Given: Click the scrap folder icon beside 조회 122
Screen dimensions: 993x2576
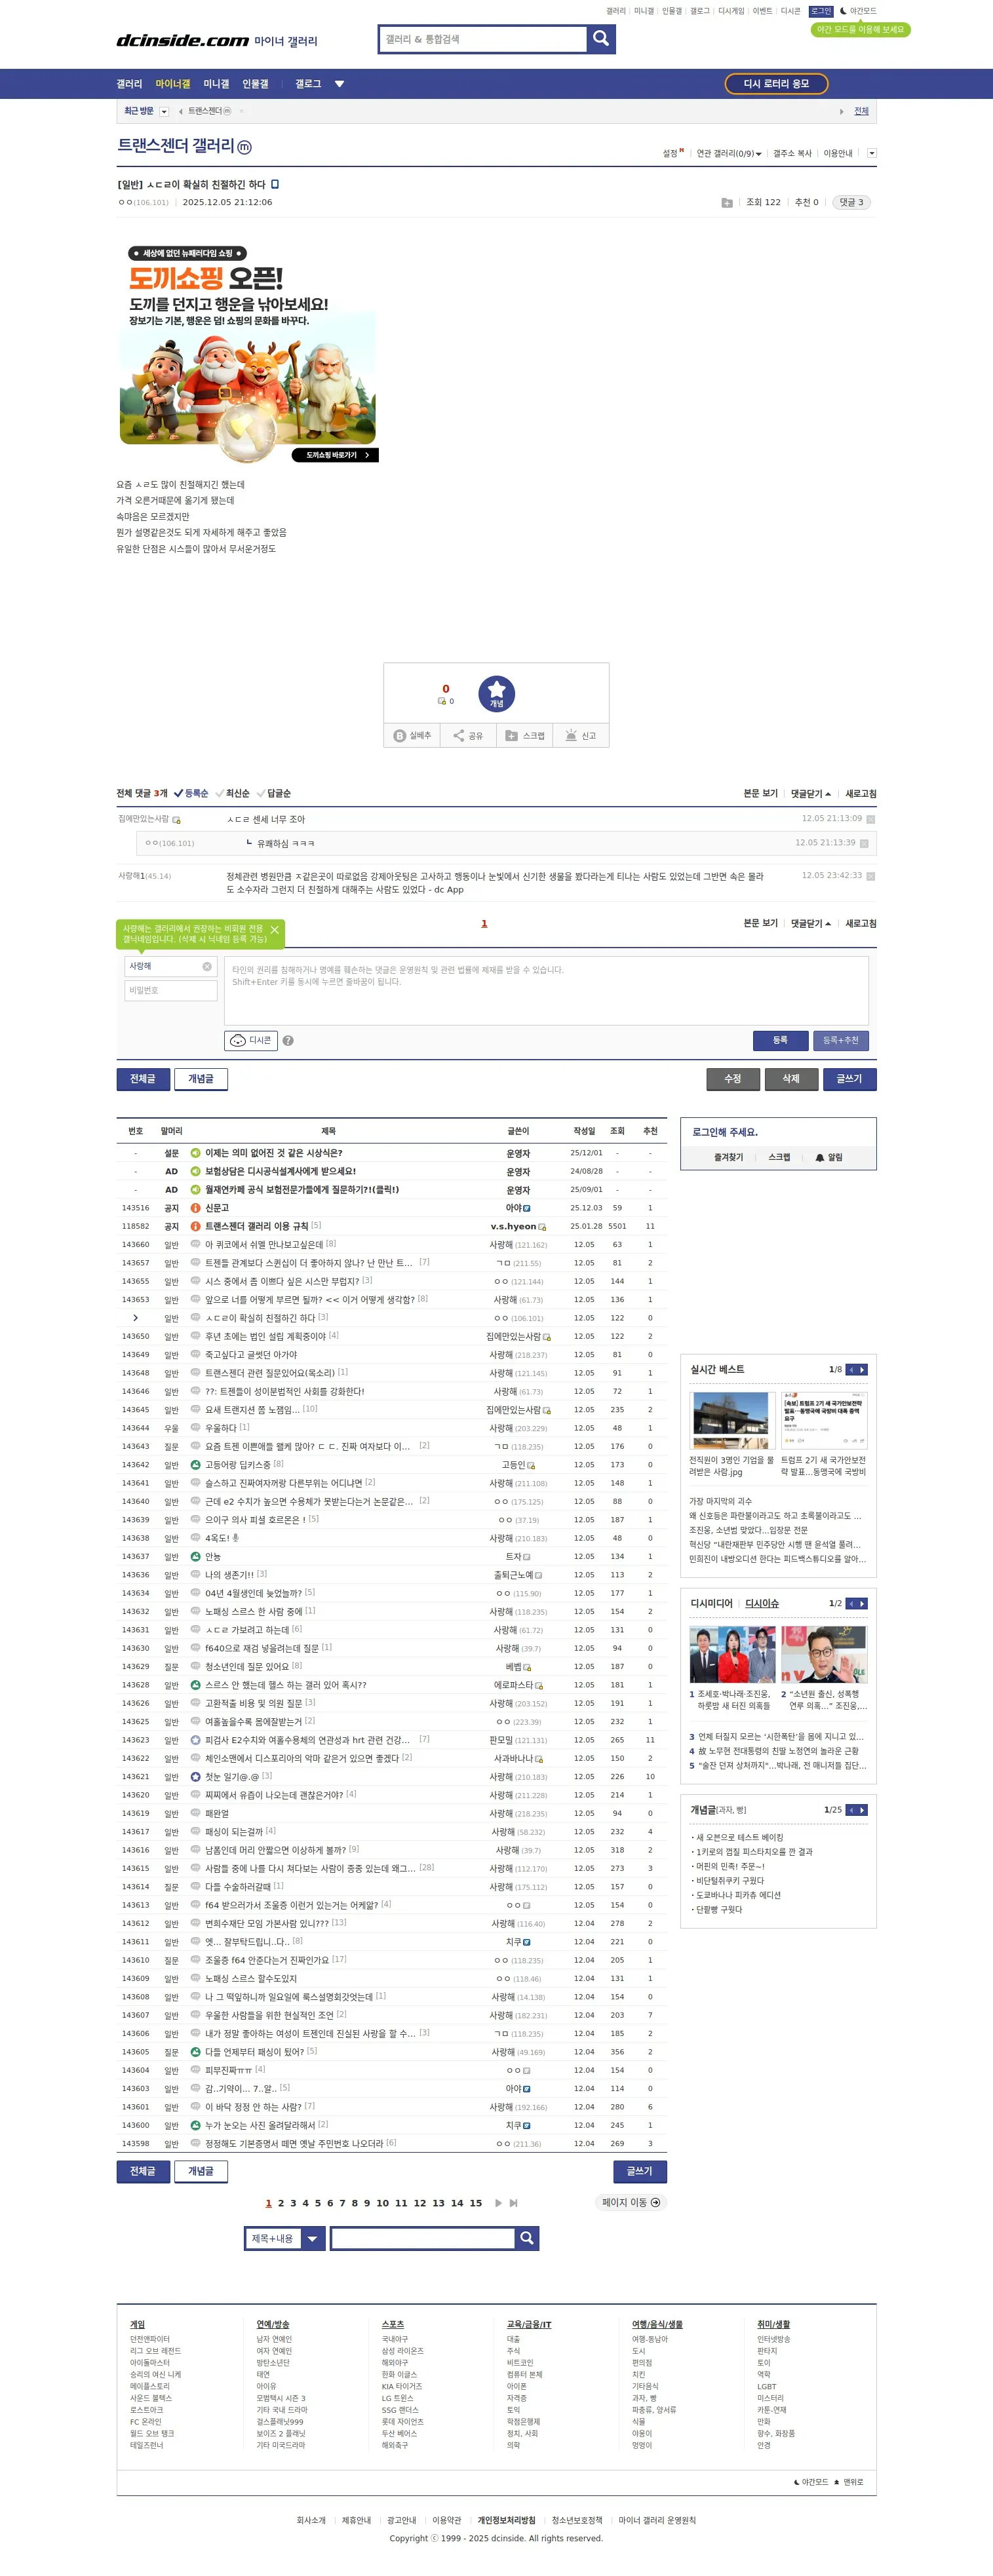Looking at the screenshot, I should [x=727, y=202].
